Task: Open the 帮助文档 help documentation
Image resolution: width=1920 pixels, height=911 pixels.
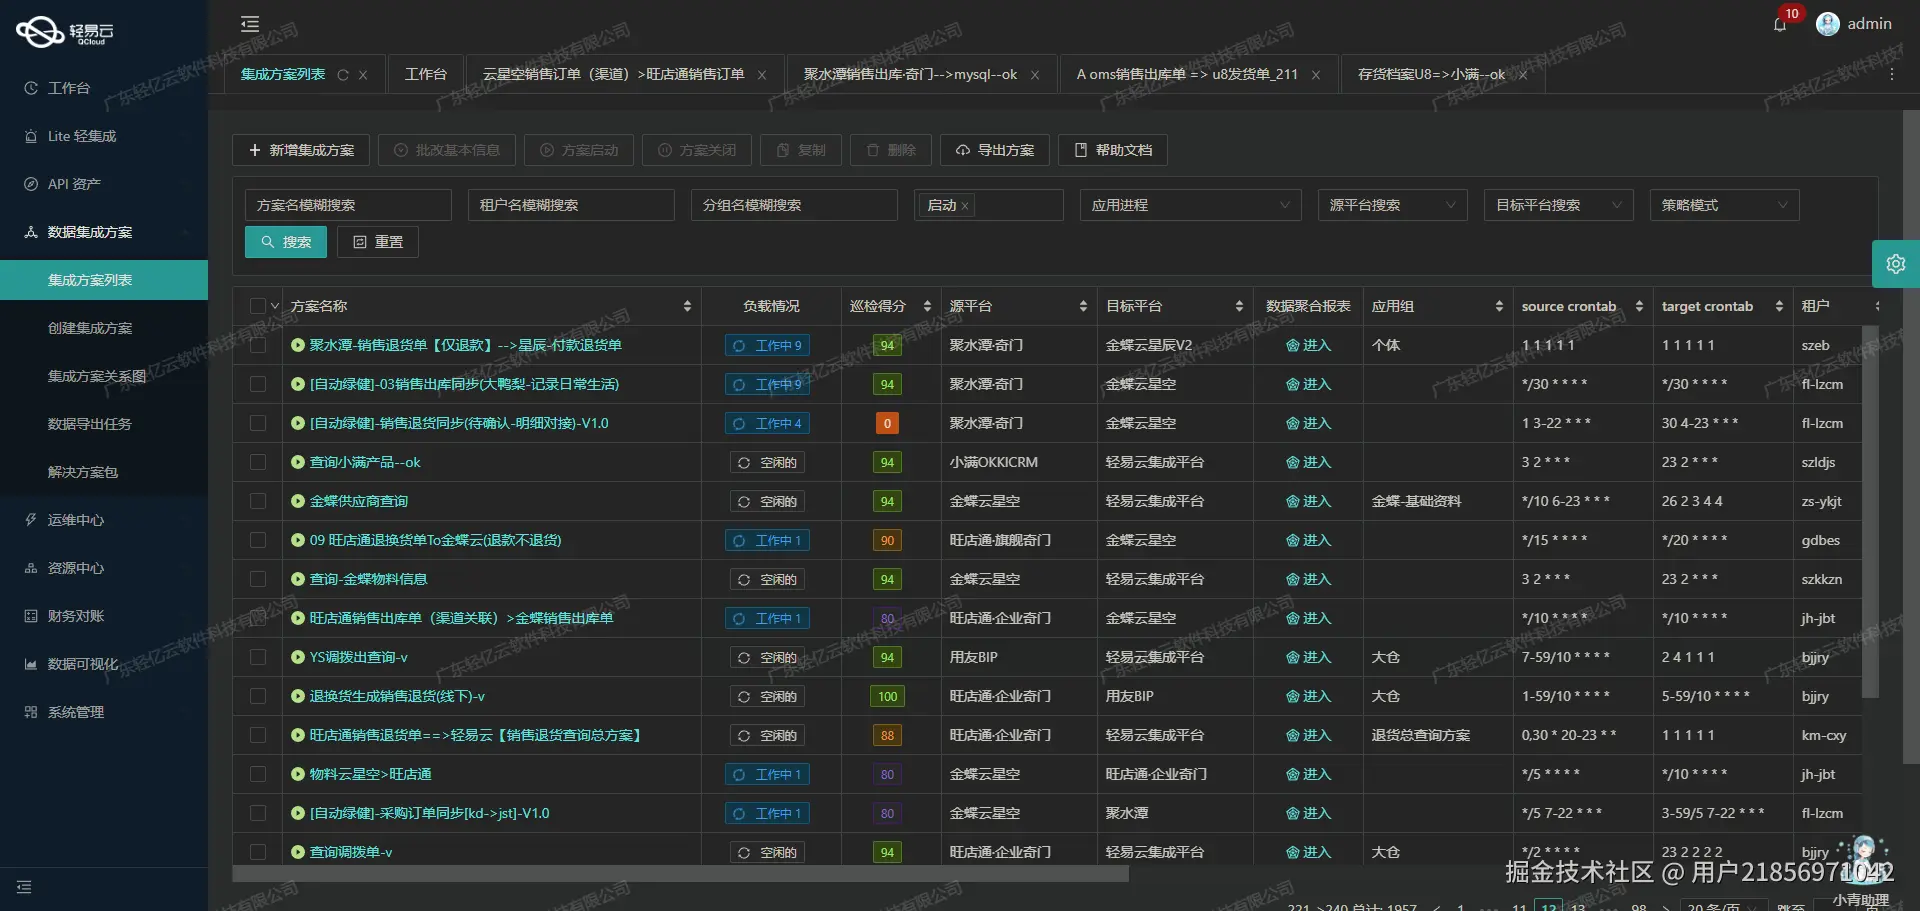Action: click(x=1111, y=150)
